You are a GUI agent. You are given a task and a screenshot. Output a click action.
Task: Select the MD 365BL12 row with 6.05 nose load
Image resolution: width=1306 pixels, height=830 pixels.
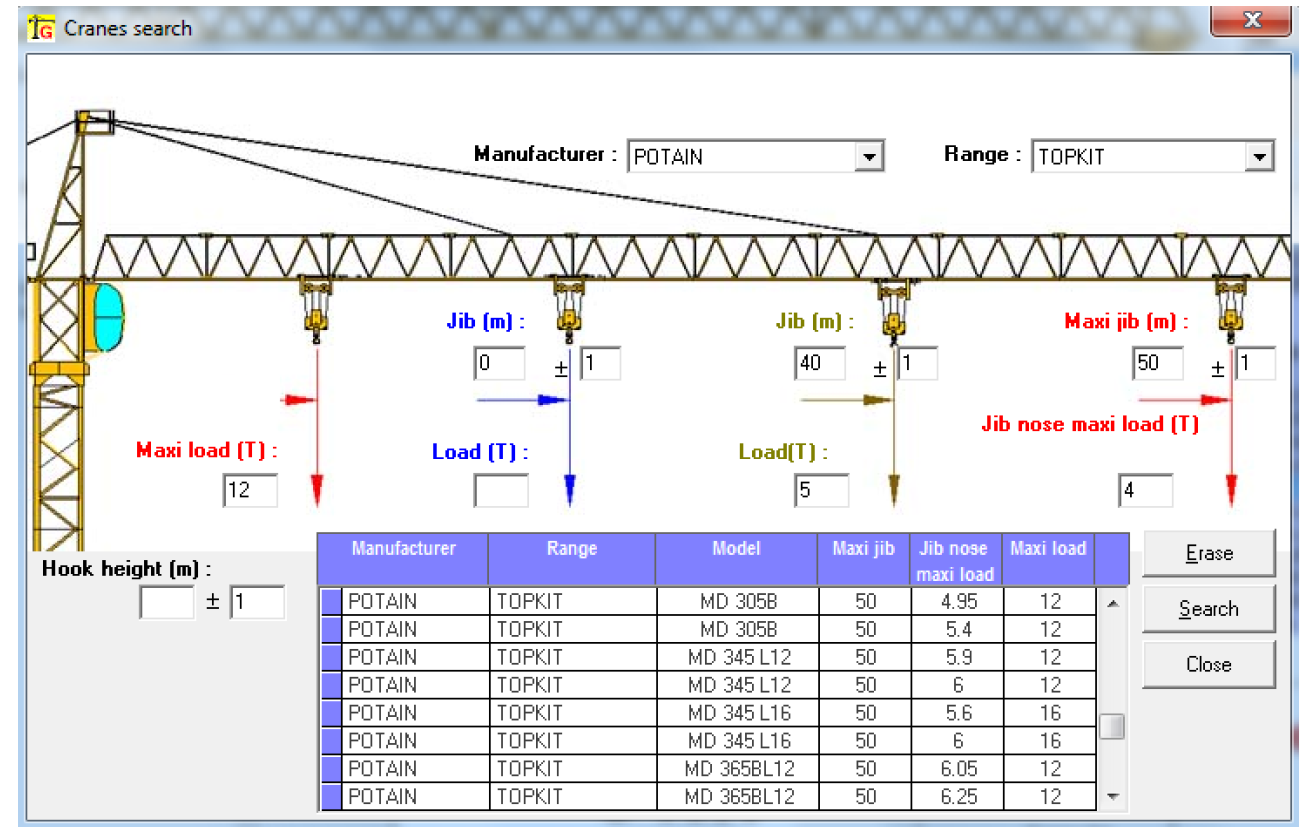(x=708, y=769)
